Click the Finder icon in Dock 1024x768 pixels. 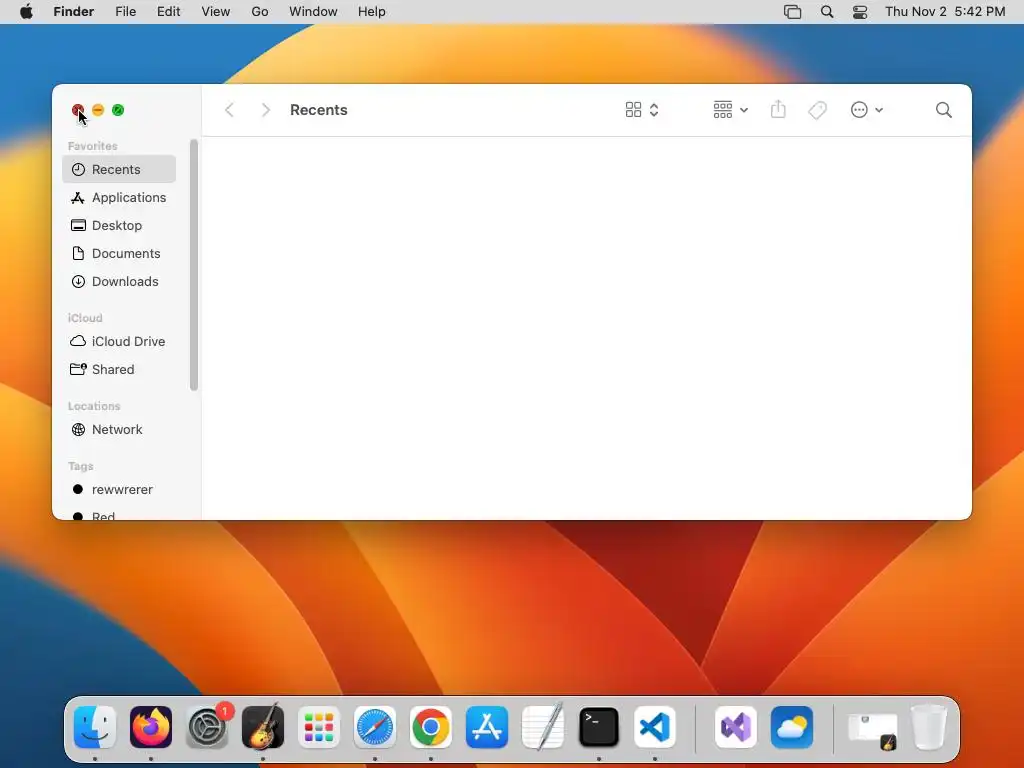95,727
